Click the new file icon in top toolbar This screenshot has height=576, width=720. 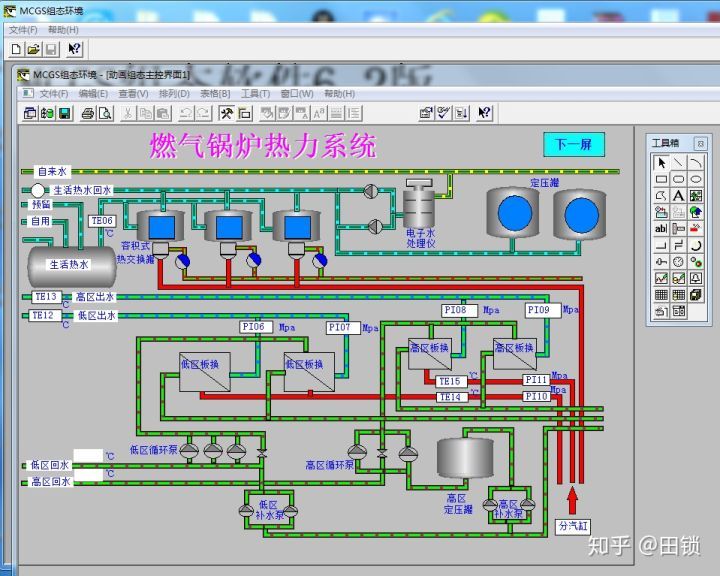16,49
